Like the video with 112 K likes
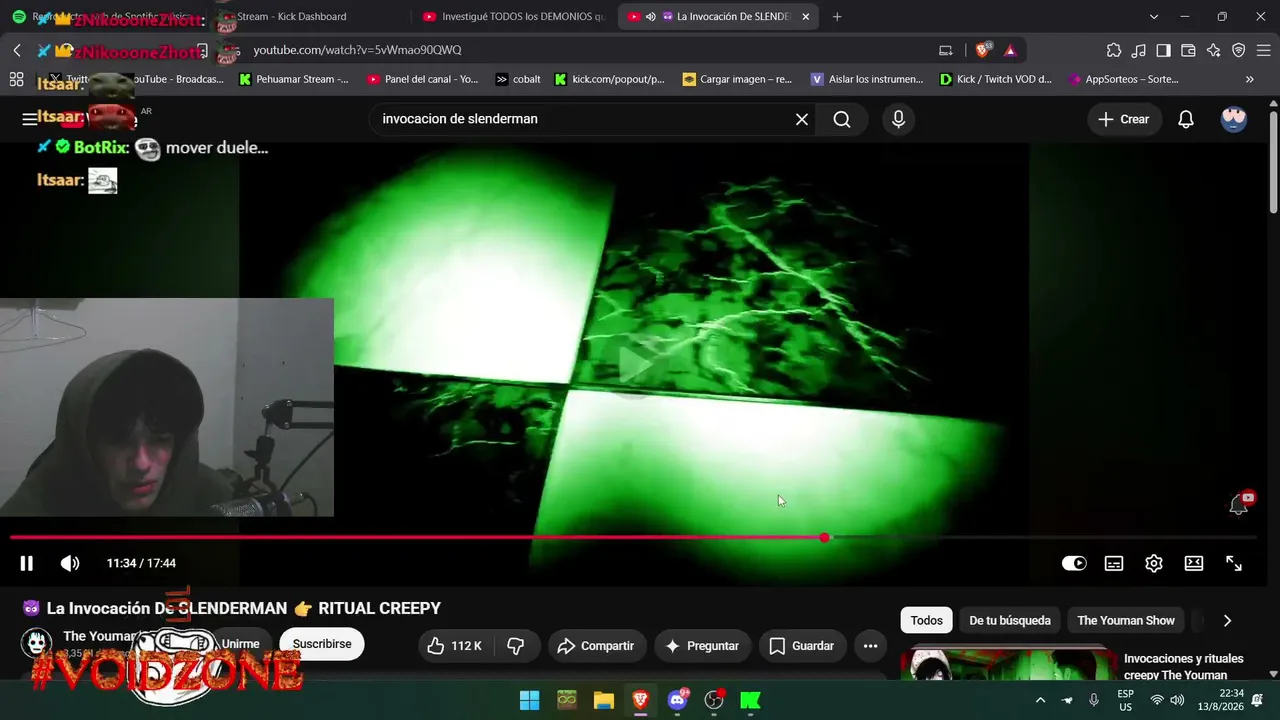Screen dimensions: 1280x720 tap(454, 646)
